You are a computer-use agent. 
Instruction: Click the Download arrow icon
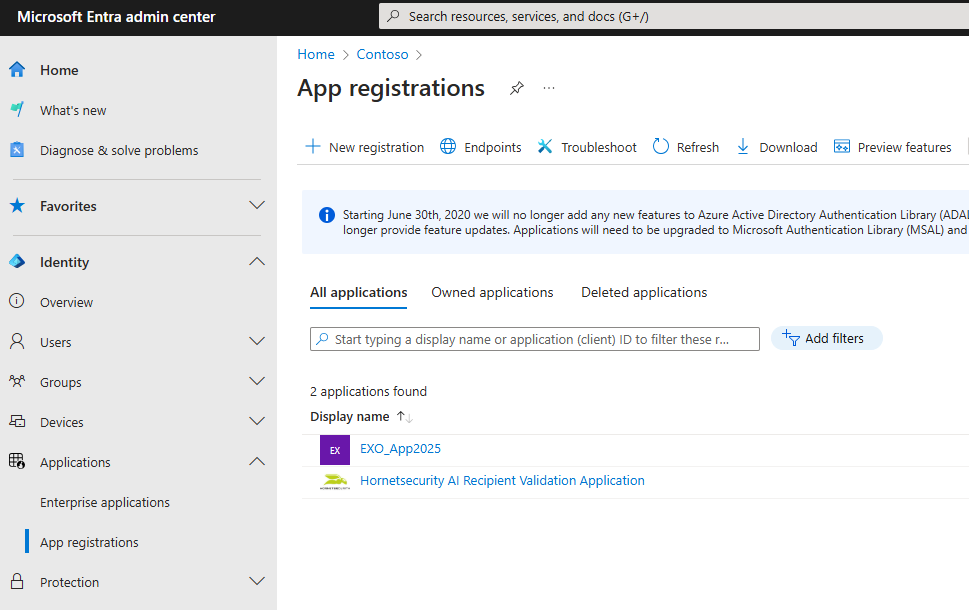tap(743, 146)
